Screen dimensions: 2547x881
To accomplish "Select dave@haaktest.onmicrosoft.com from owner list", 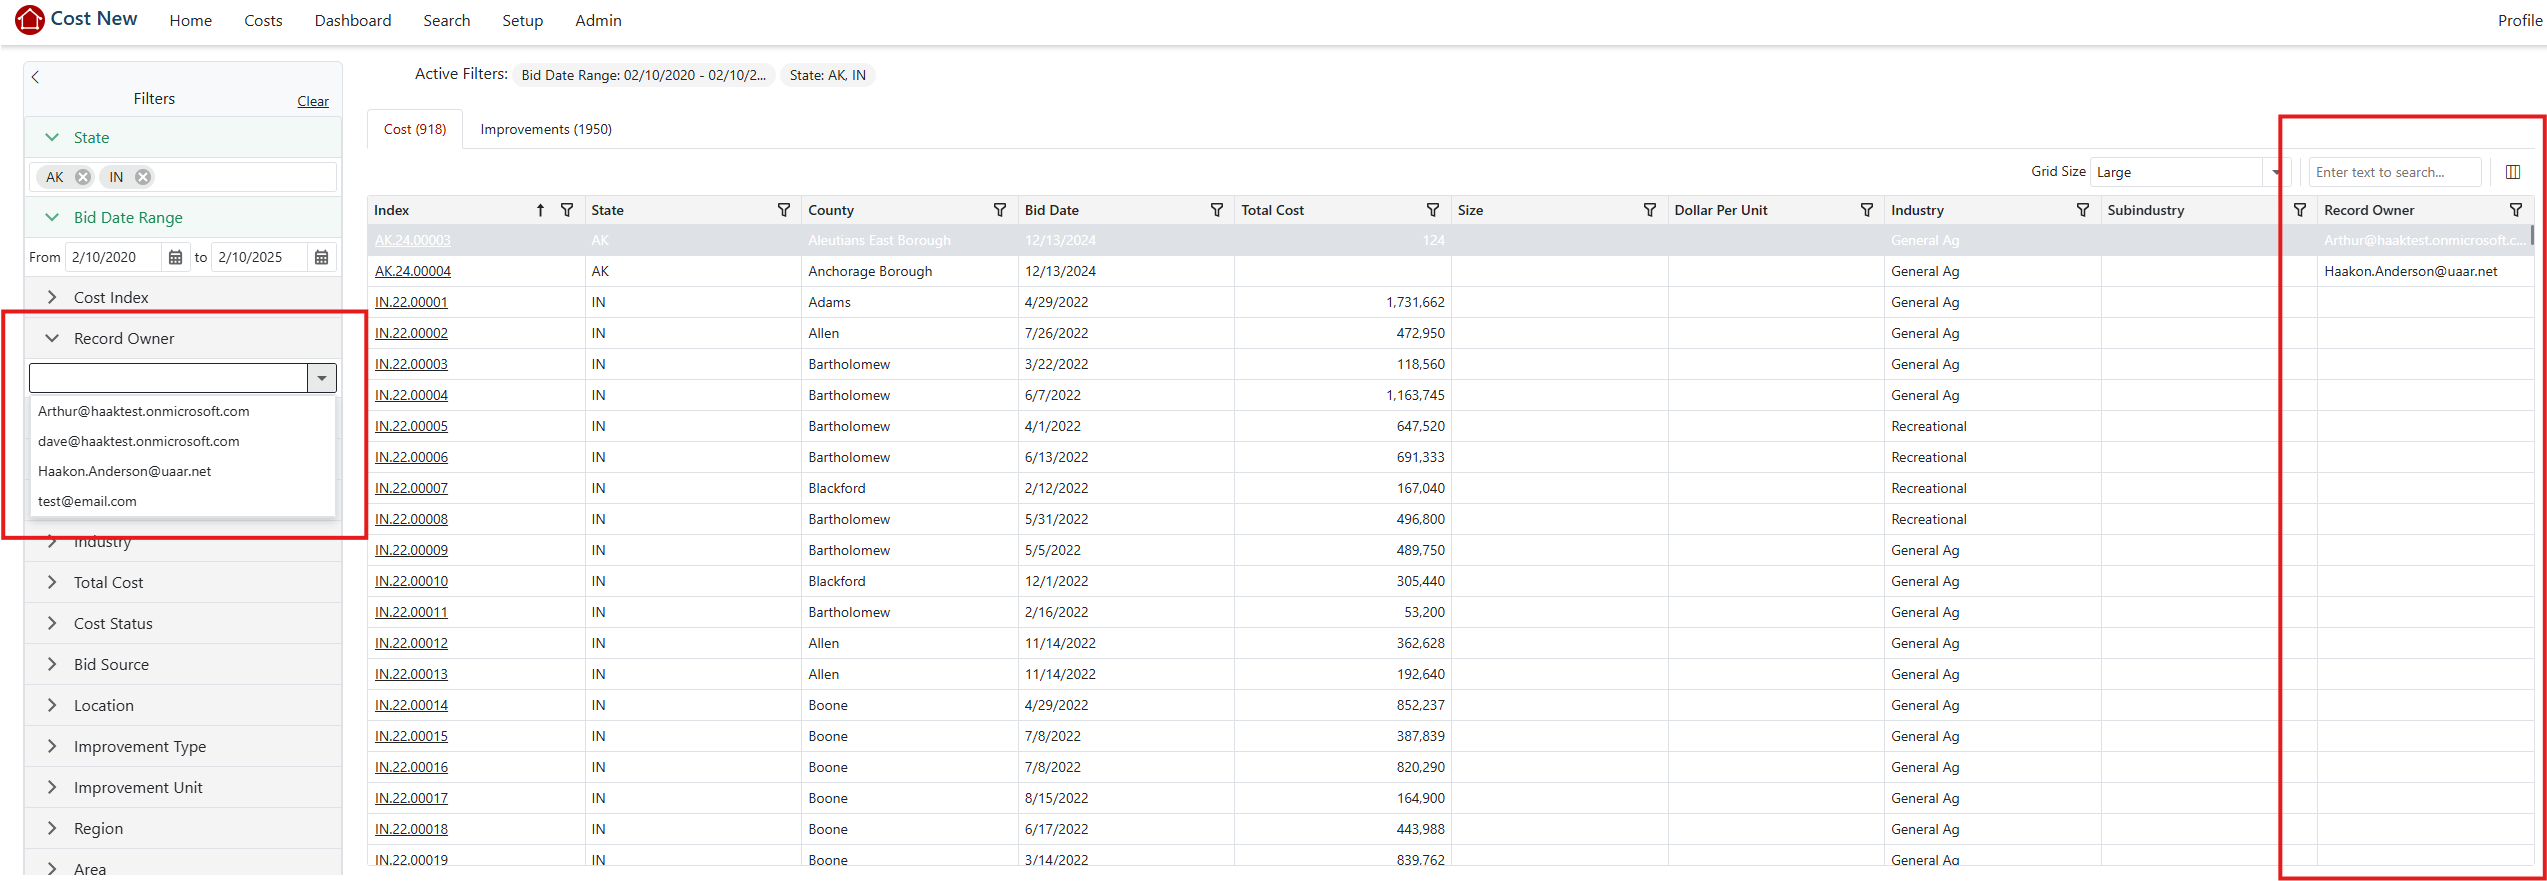I will pos(139,441).
